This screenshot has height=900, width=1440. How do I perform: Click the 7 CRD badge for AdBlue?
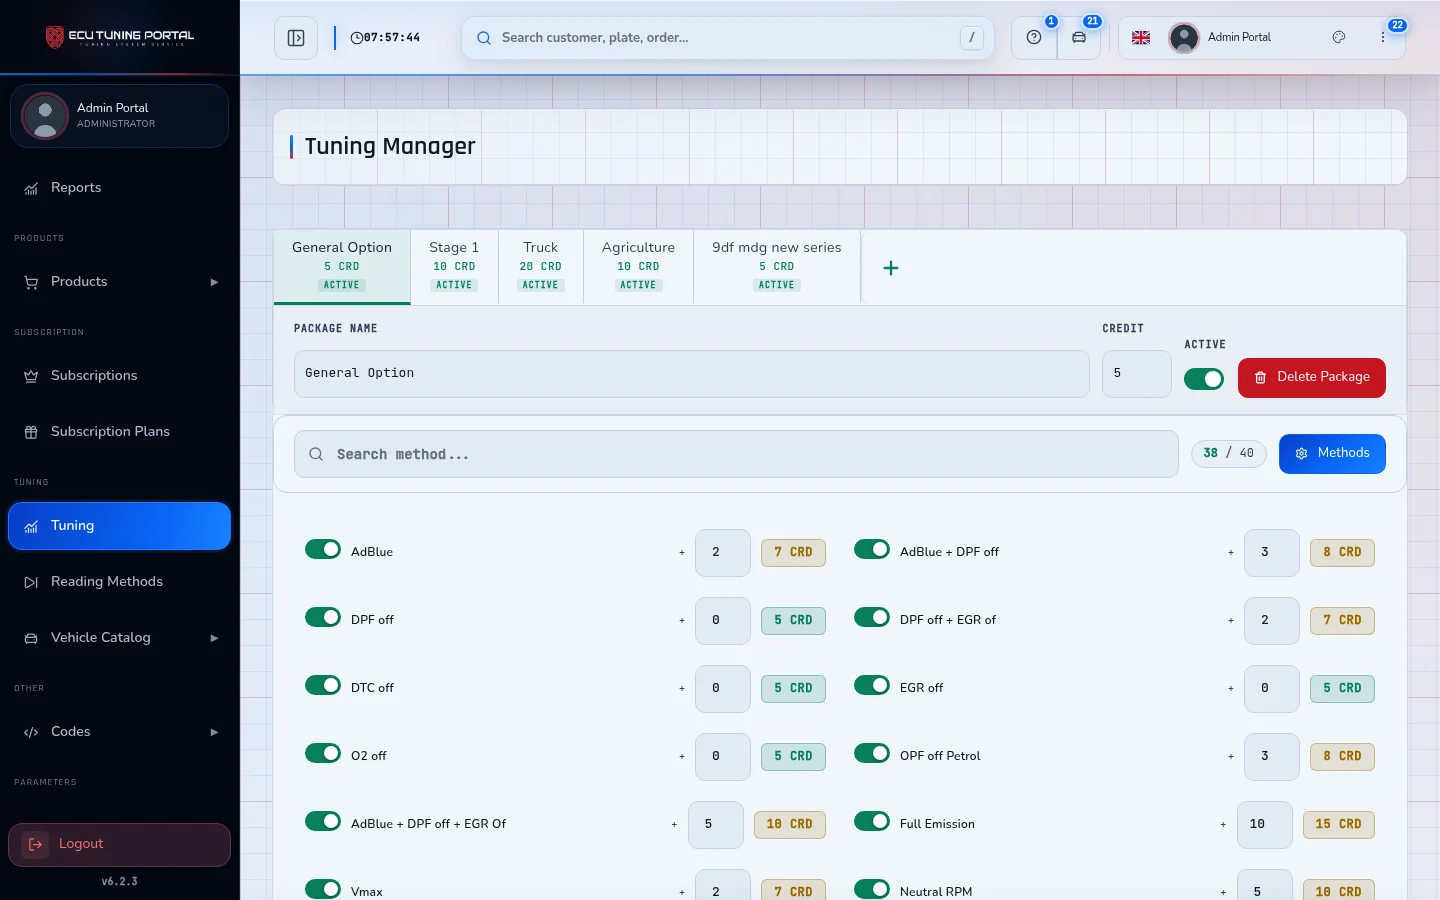793,553
